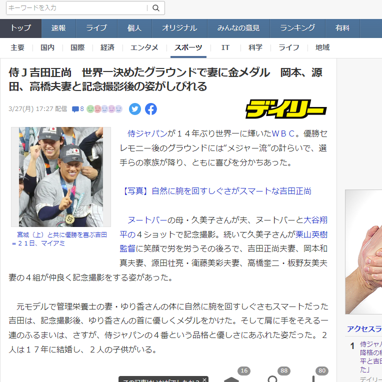Enlarge the players' celebration photo
This screenshot has width=382, height=382.
[61, 177]
